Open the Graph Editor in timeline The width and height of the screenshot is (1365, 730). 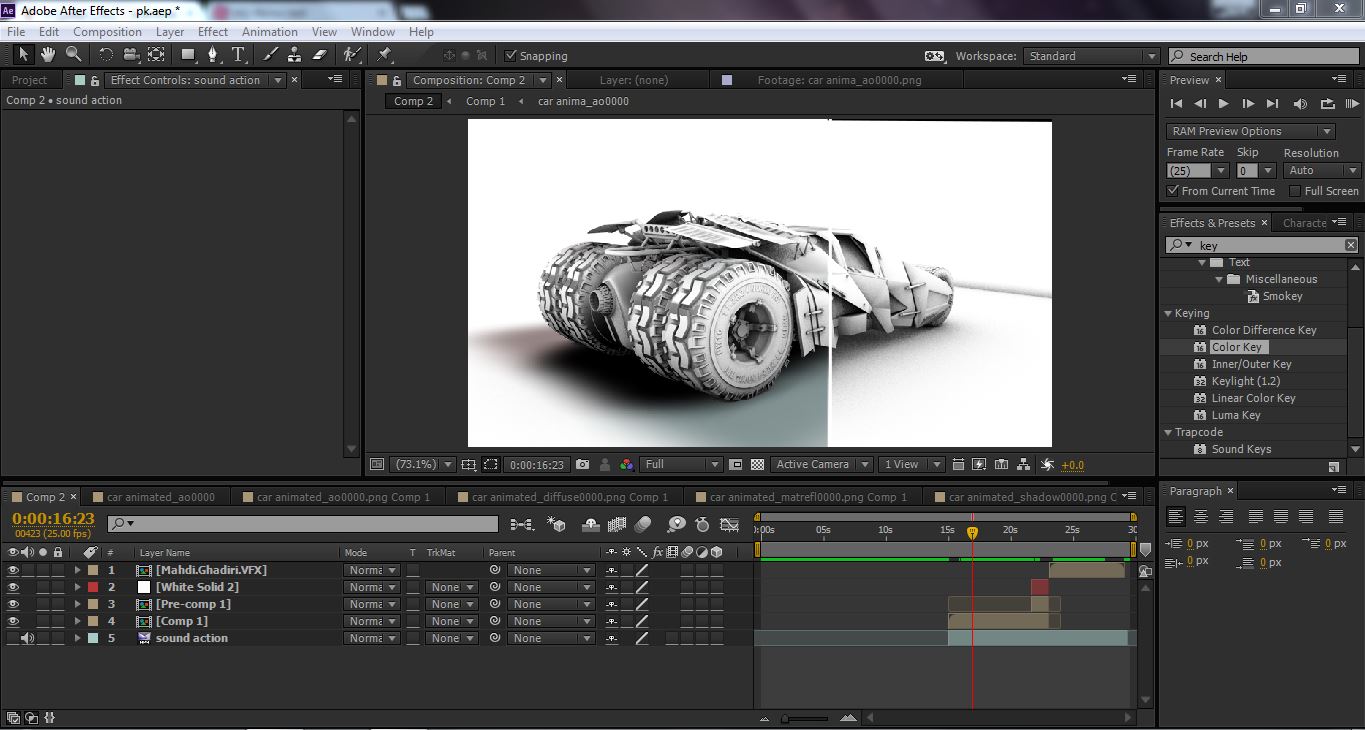pos(730,524)
